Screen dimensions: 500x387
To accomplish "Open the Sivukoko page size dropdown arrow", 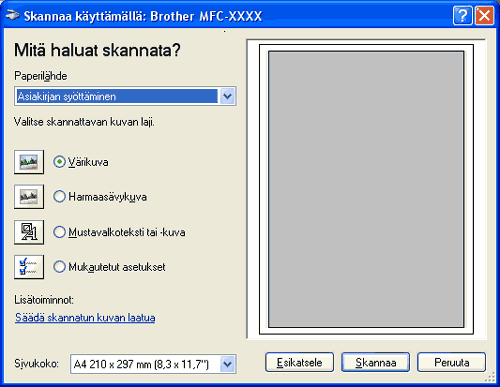I will click(x=227, y=364).
